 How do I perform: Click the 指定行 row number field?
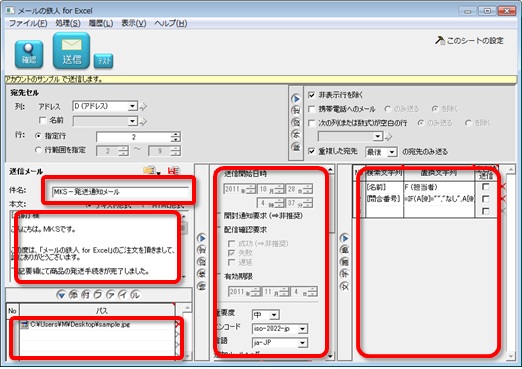(x=134, y=137)
